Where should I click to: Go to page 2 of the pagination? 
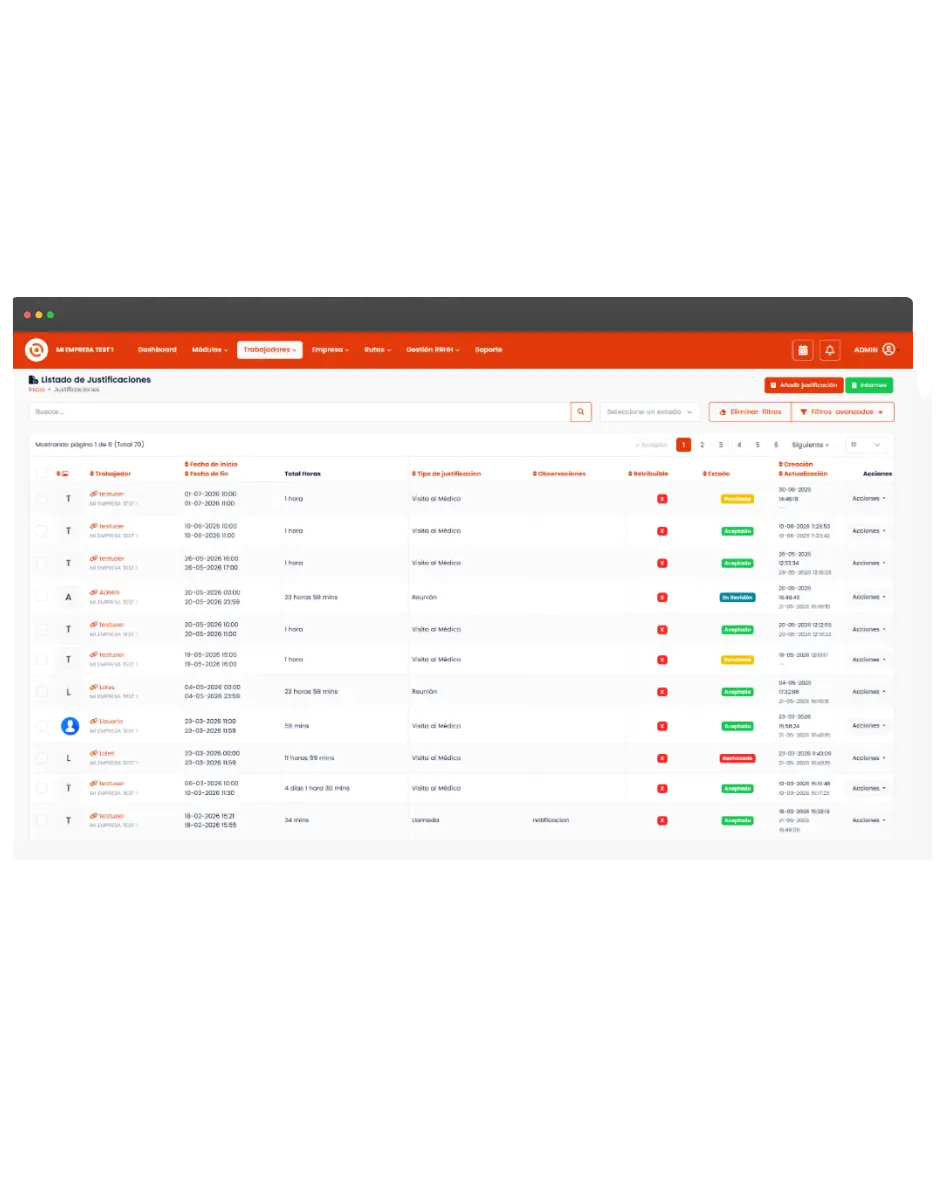pos(702,445)
